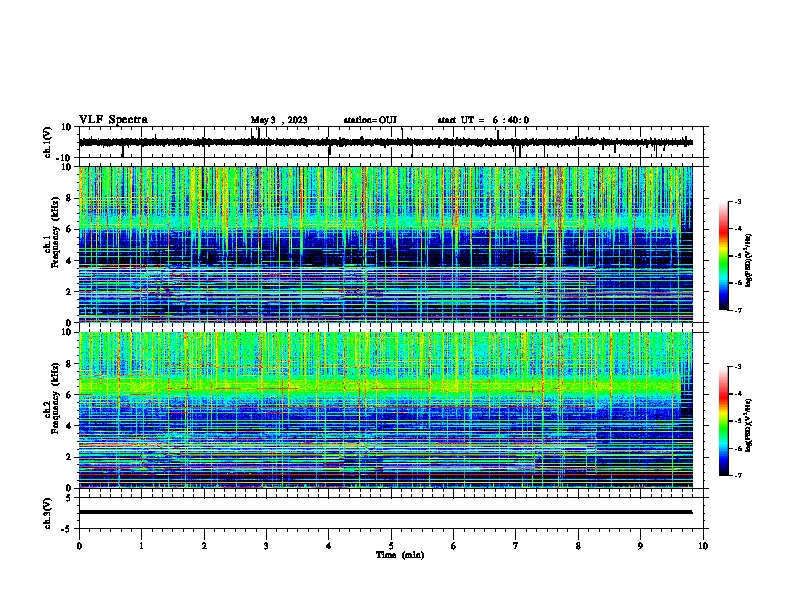Click the "-7" label on lower color bar

point(737,475)
